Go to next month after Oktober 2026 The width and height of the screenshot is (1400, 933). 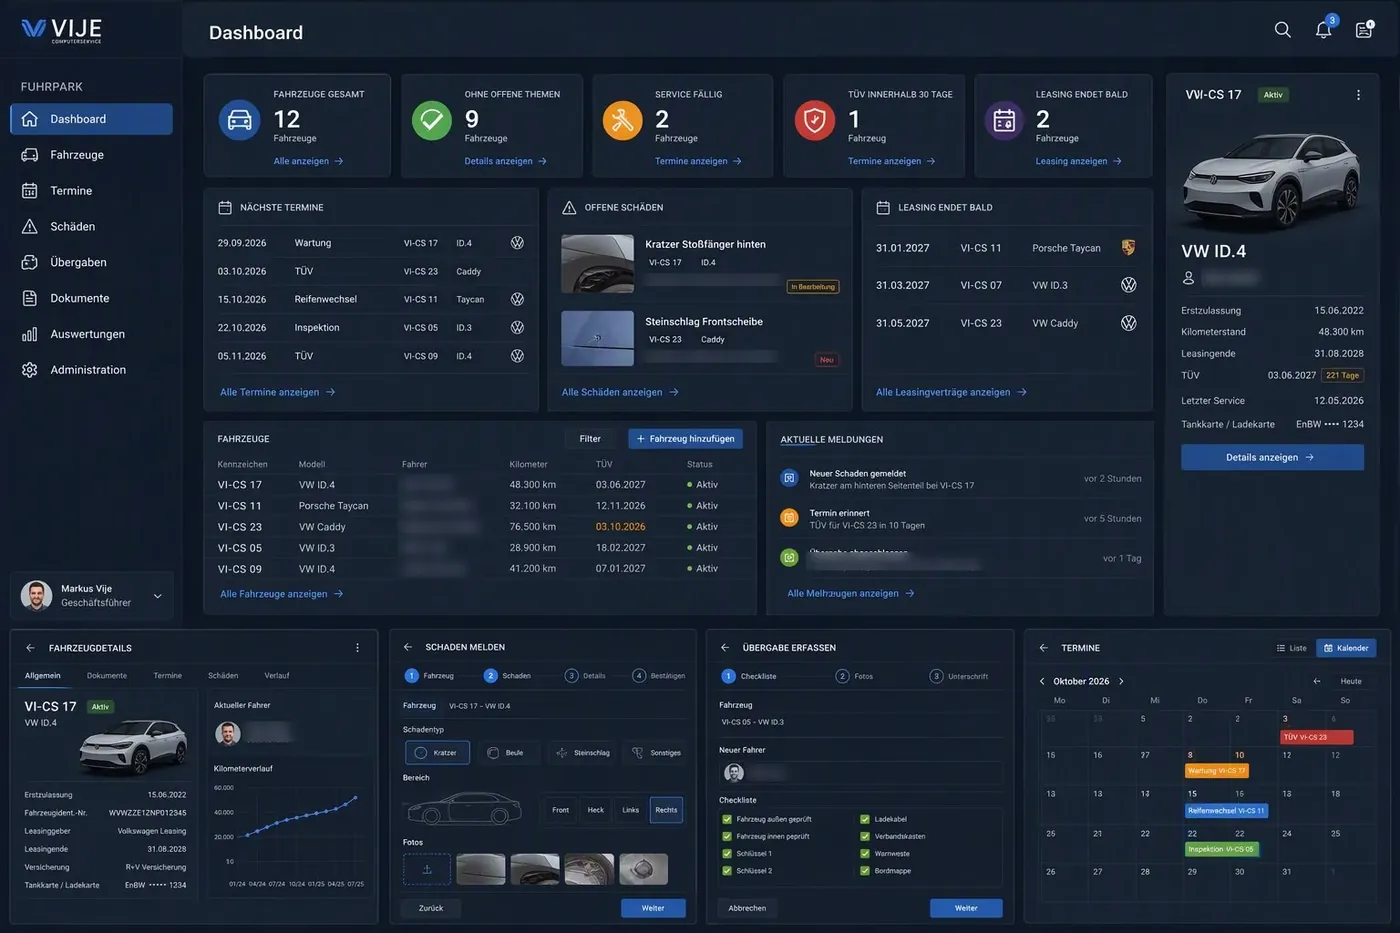click(x=1121, y=681)
